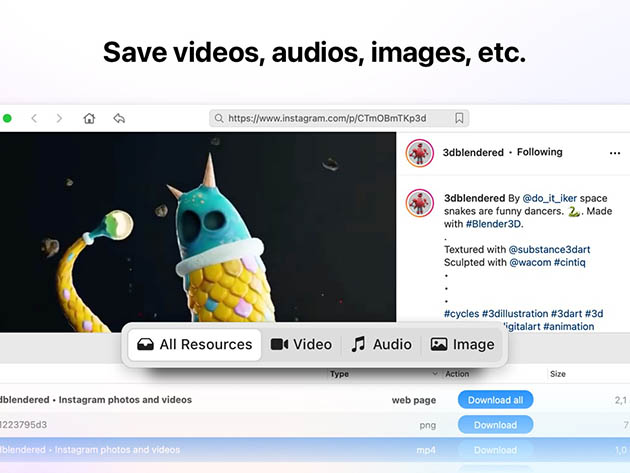Open the #cintiq hashtag
Screen dimensions: 630x473
[569, 262]
